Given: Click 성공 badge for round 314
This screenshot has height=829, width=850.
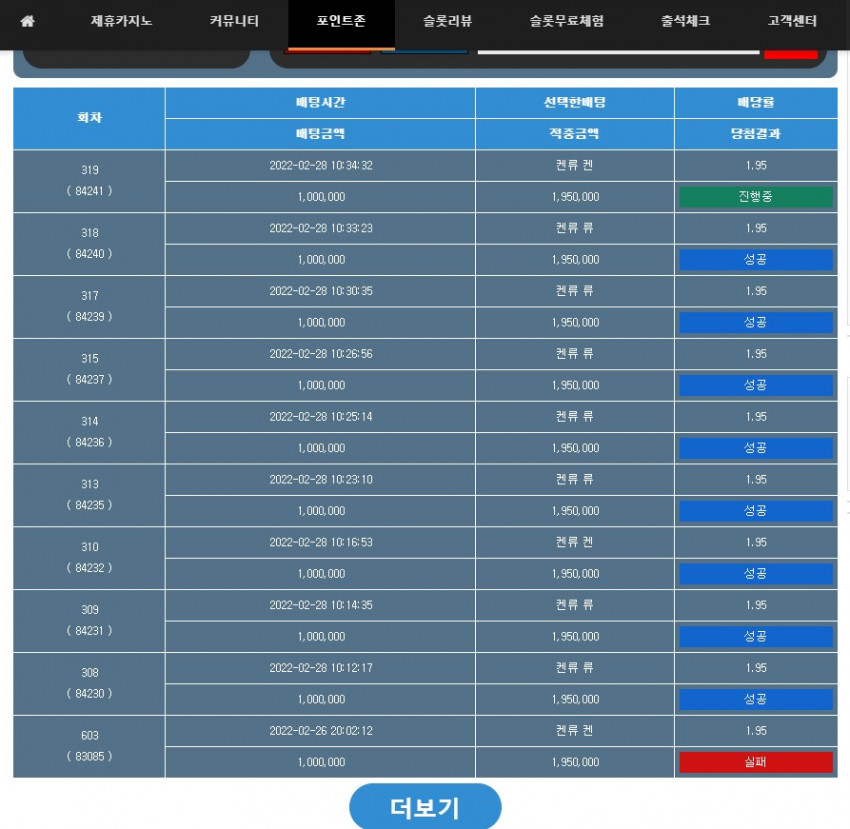Looking at the screenshot, I should coord(756,448).
